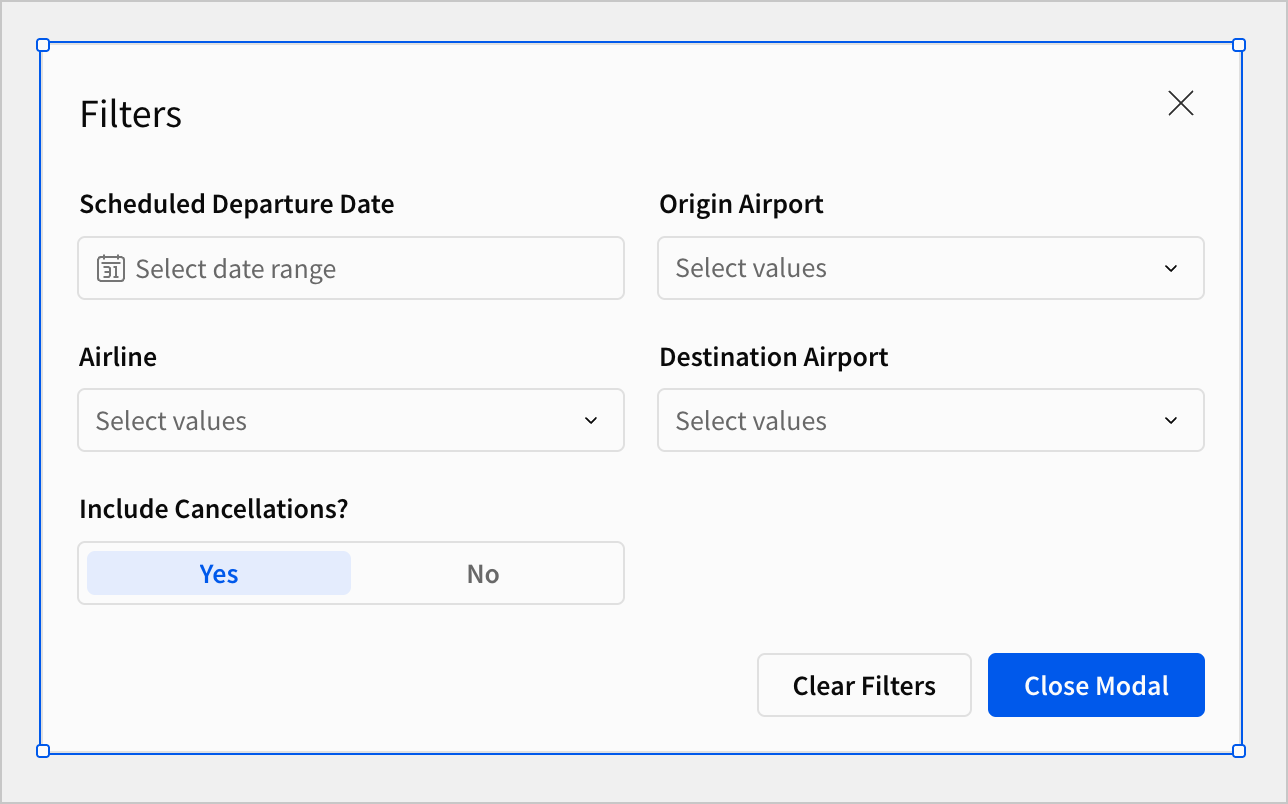
Task: Click the top-right selection handle of the modal
Action: 1239,45
